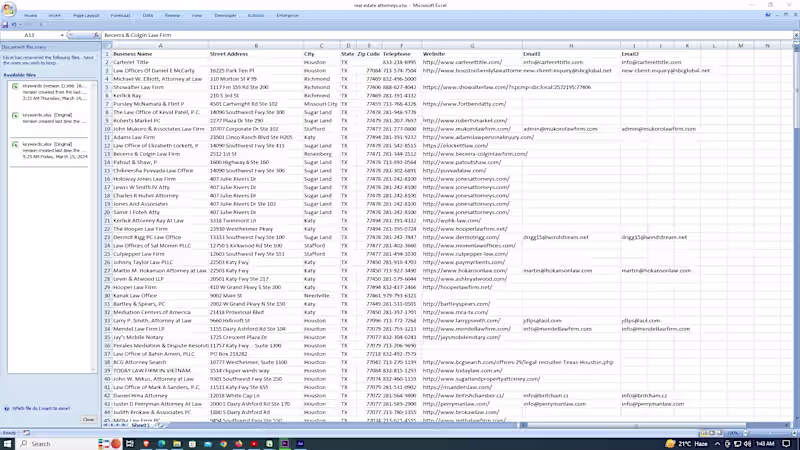Select the Sheet1 worksheet tab
This screenshot has width=800, height=450.
(141, 425)
